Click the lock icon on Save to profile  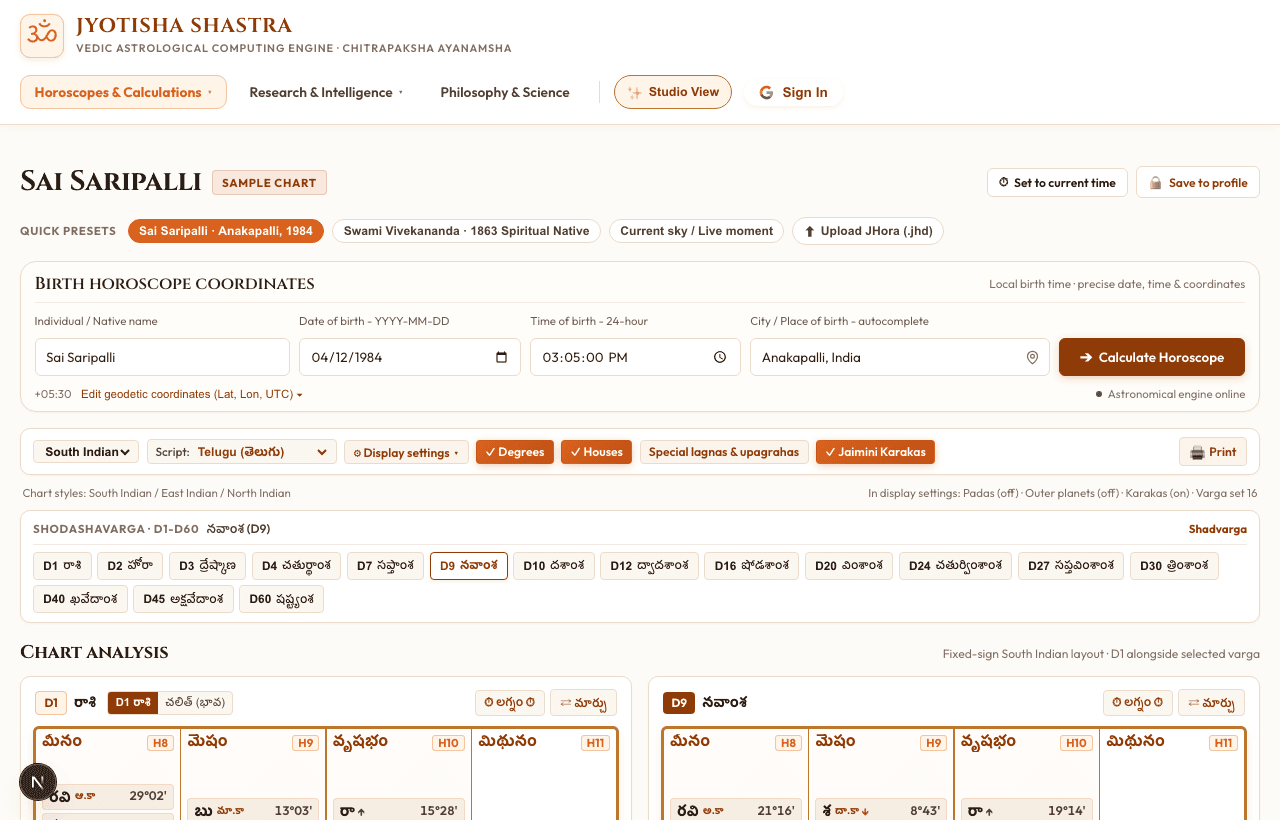[x=1155, y=183]
